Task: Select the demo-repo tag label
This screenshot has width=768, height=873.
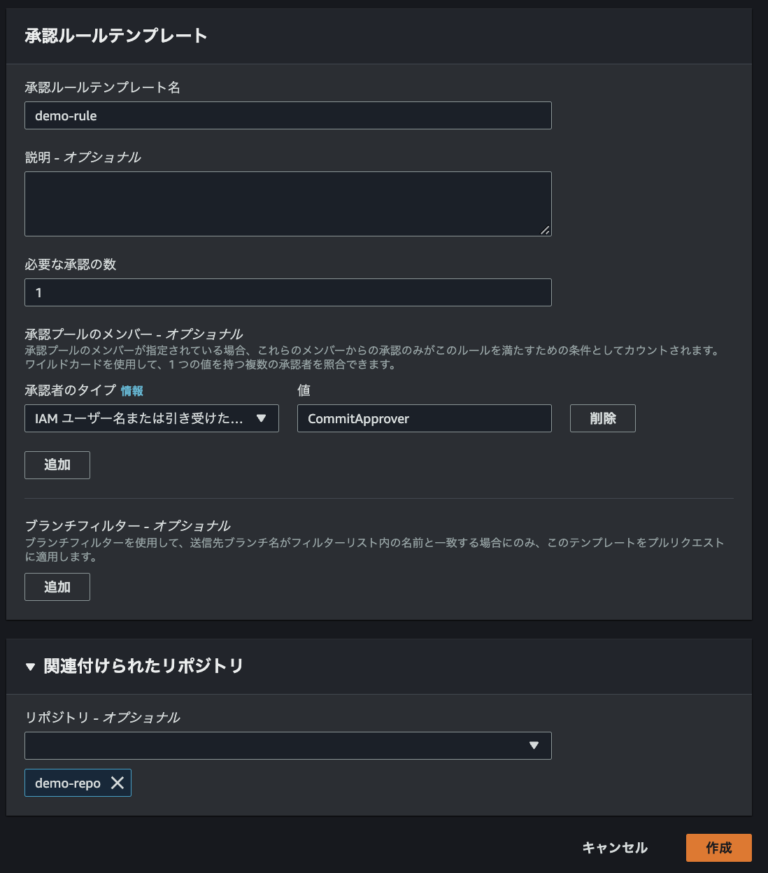Action: 68,782
